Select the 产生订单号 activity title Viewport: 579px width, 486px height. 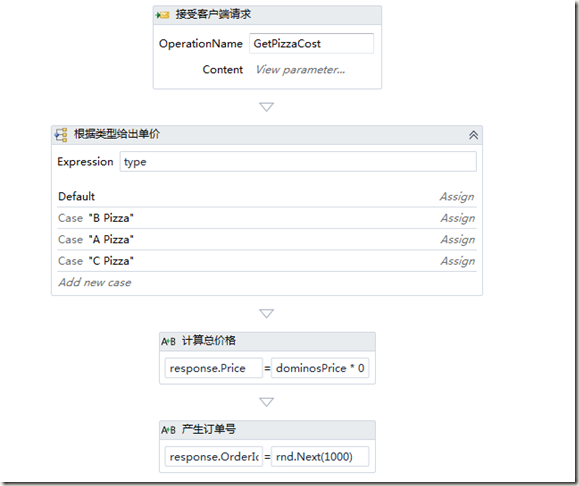click(209, 429)
